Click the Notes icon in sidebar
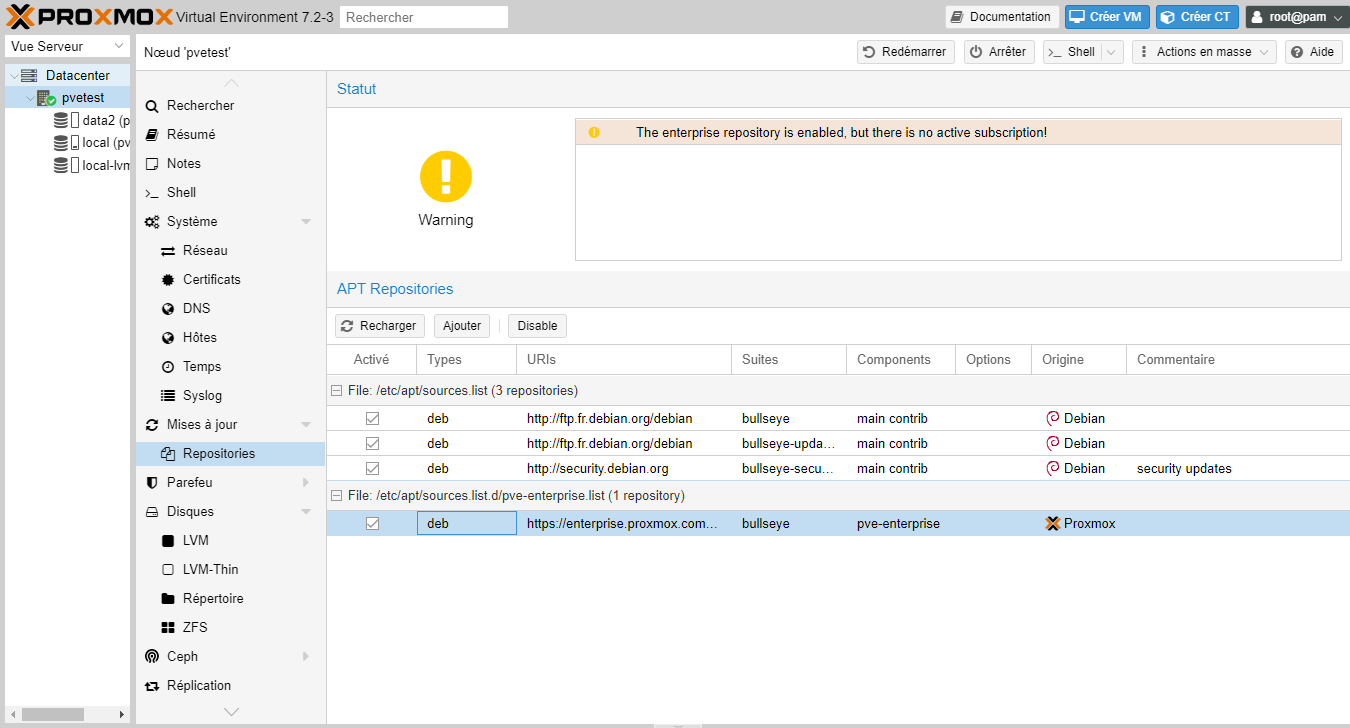The height and width of the screenshot is (728, 1350). (152, 164)
